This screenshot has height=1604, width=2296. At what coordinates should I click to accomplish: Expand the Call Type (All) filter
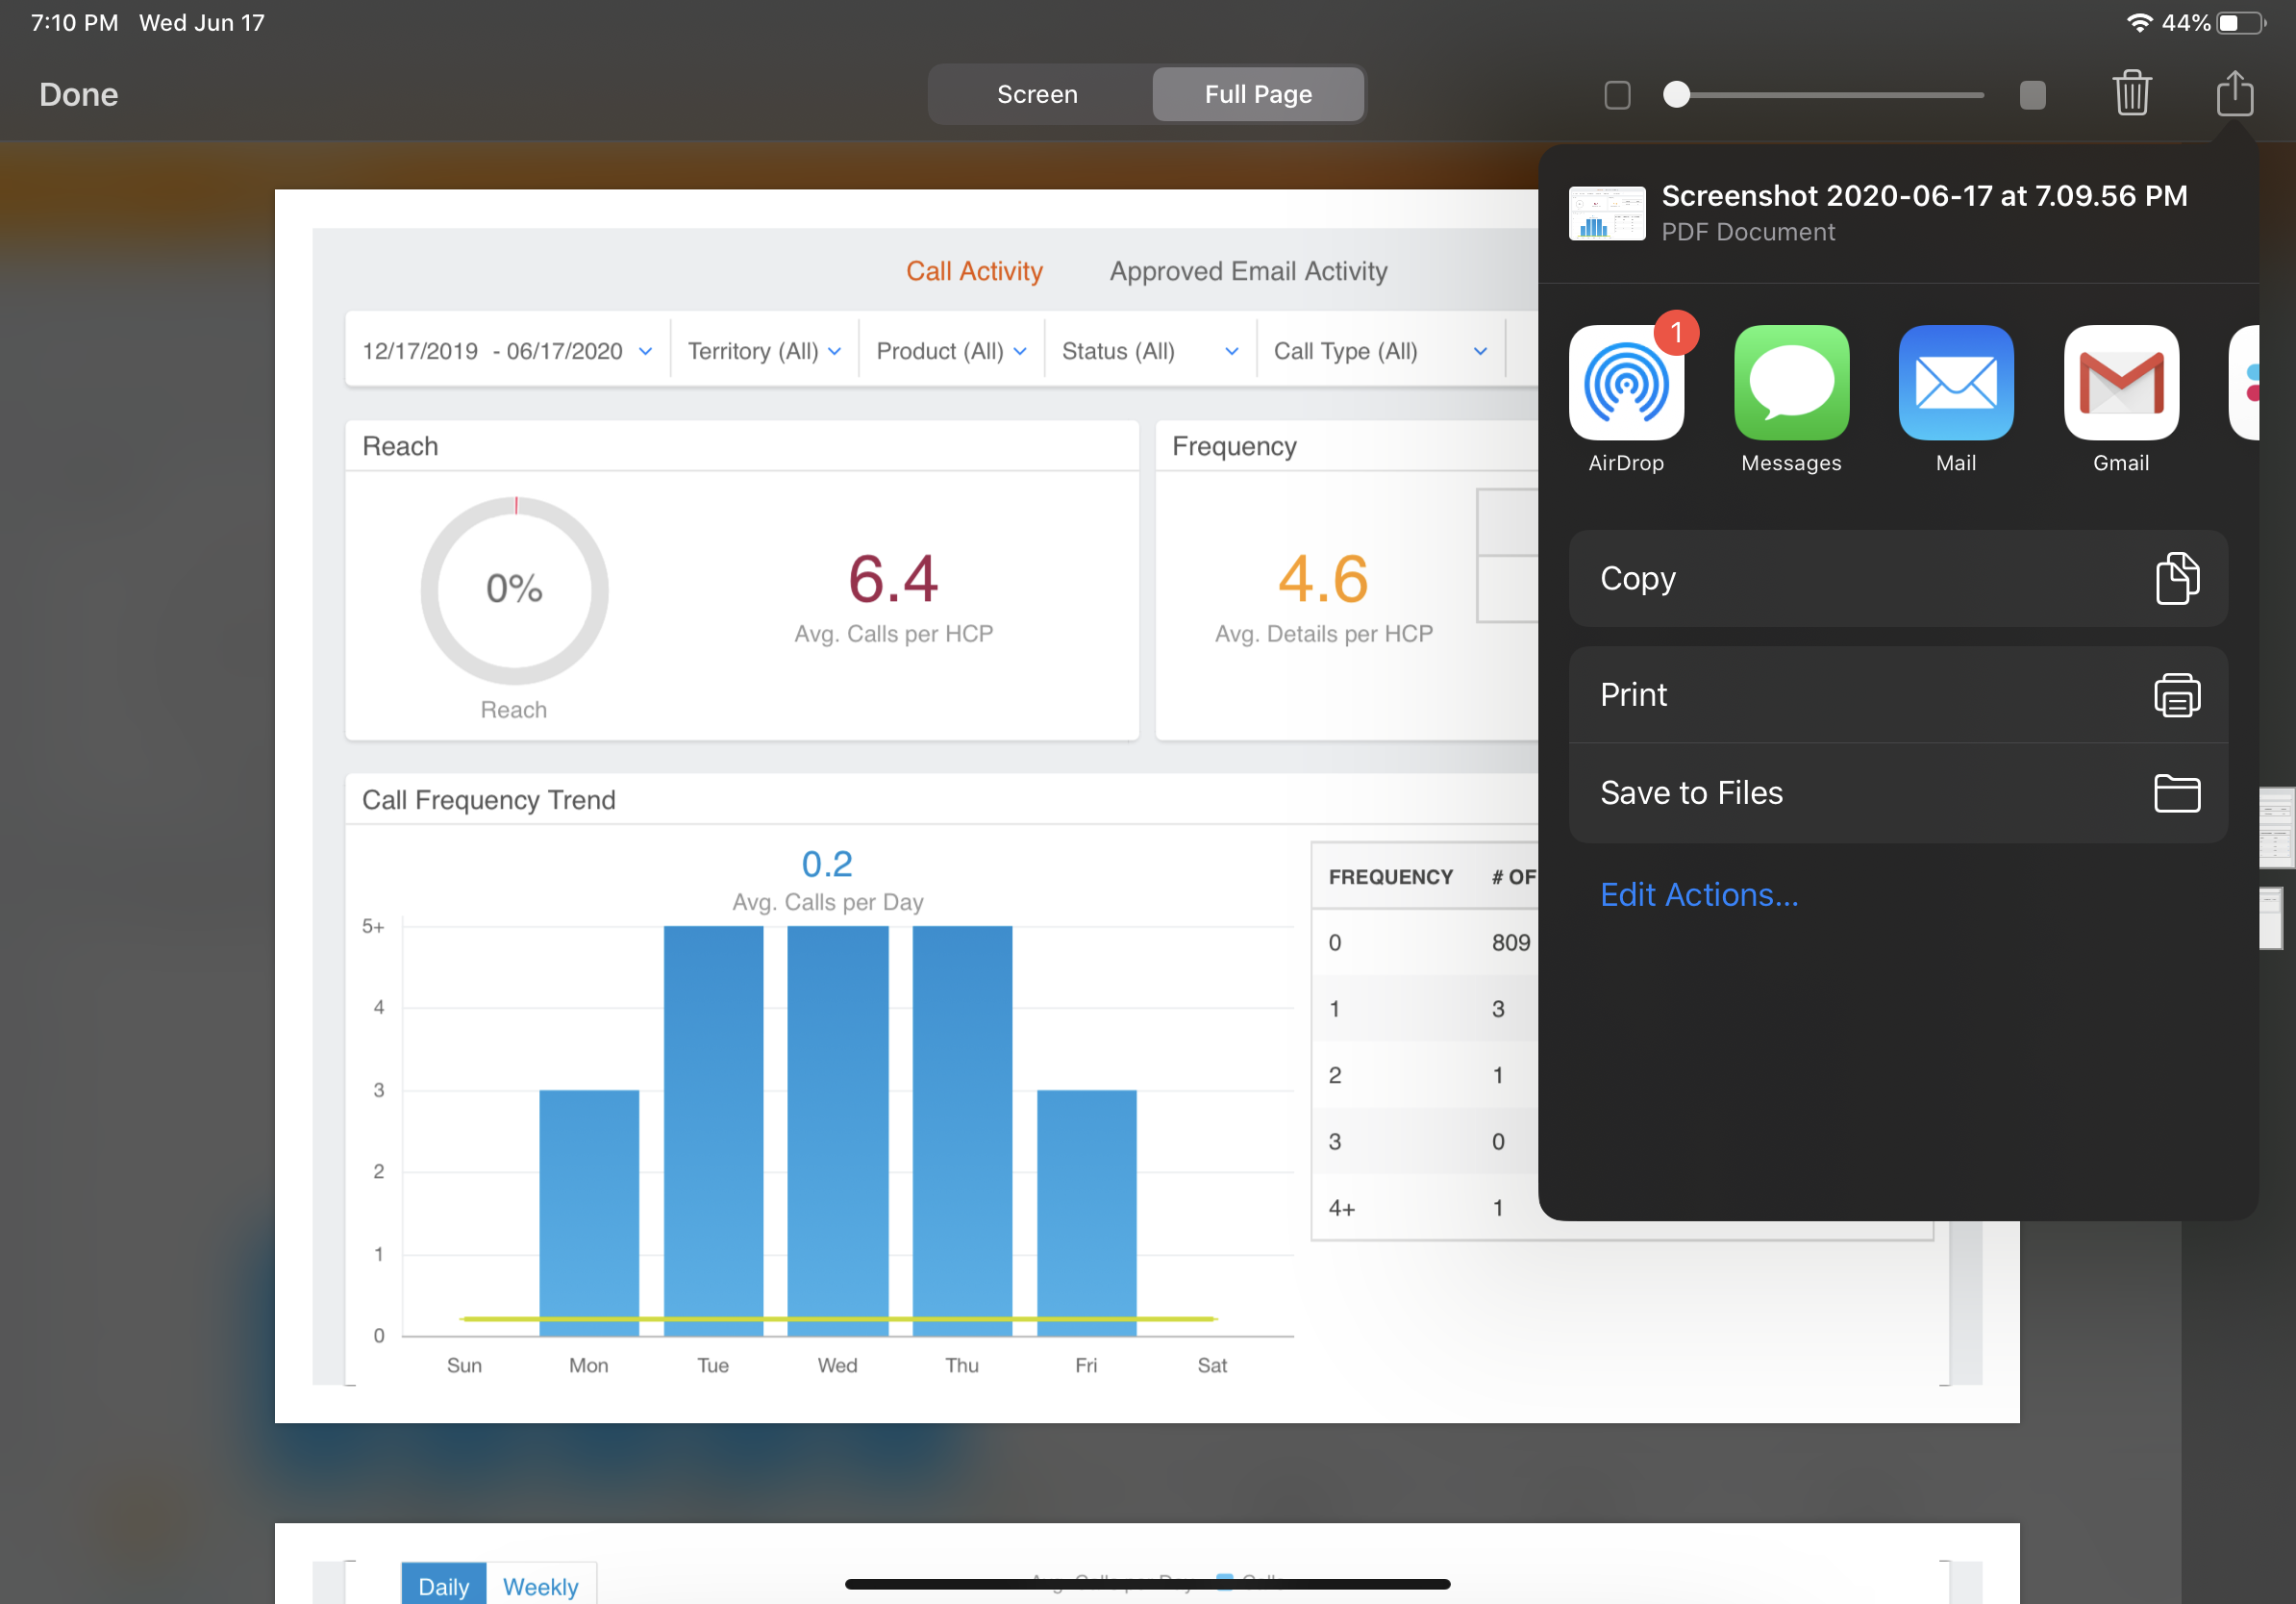click(1379, 351)
